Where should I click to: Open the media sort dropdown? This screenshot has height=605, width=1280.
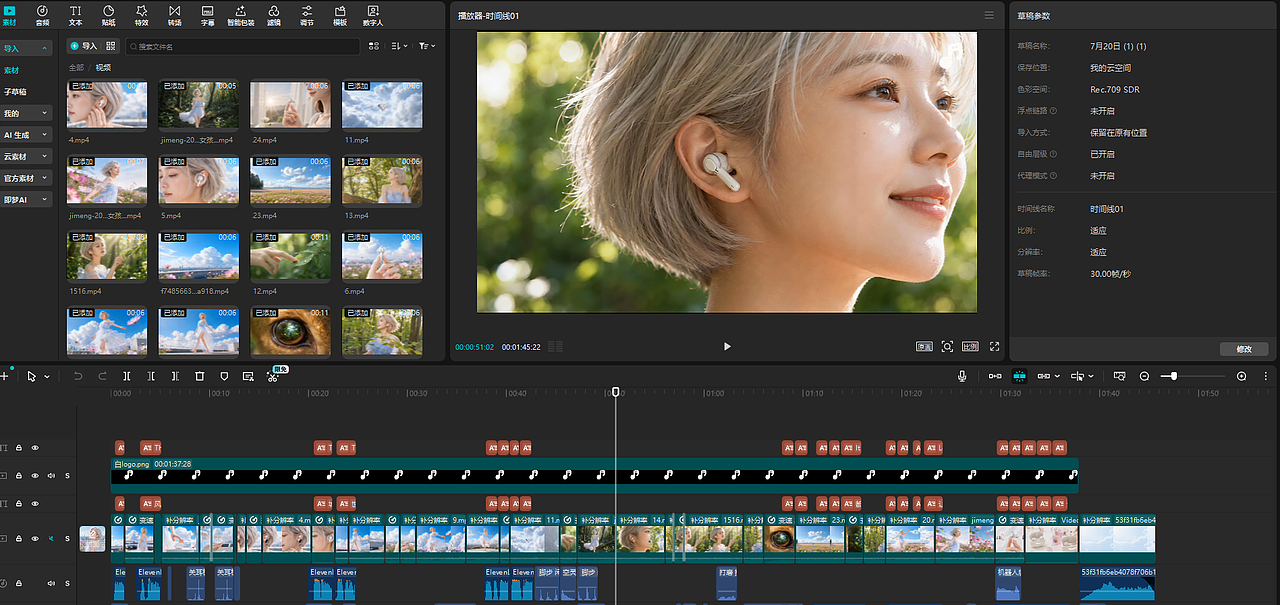coord(400,46)
